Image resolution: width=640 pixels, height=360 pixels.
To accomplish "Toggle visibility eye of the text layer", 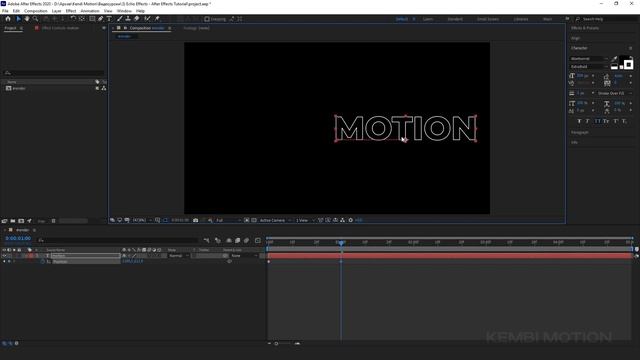I will 4,256.
